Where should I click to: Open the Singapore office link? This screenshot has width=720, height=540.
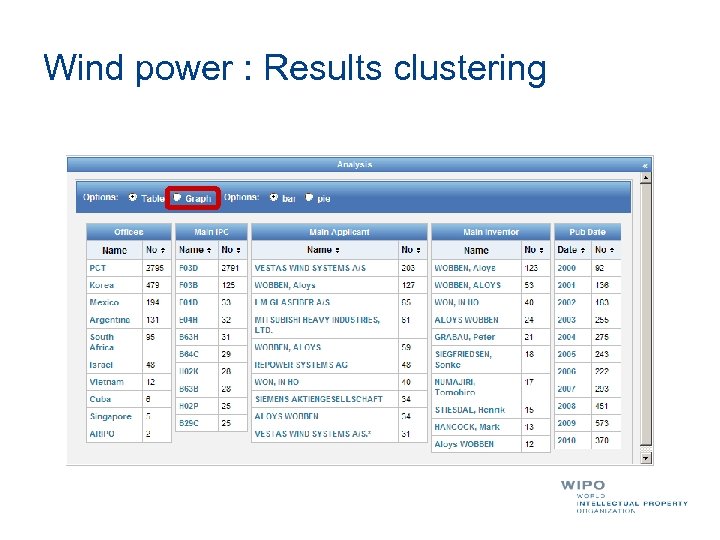111,416
